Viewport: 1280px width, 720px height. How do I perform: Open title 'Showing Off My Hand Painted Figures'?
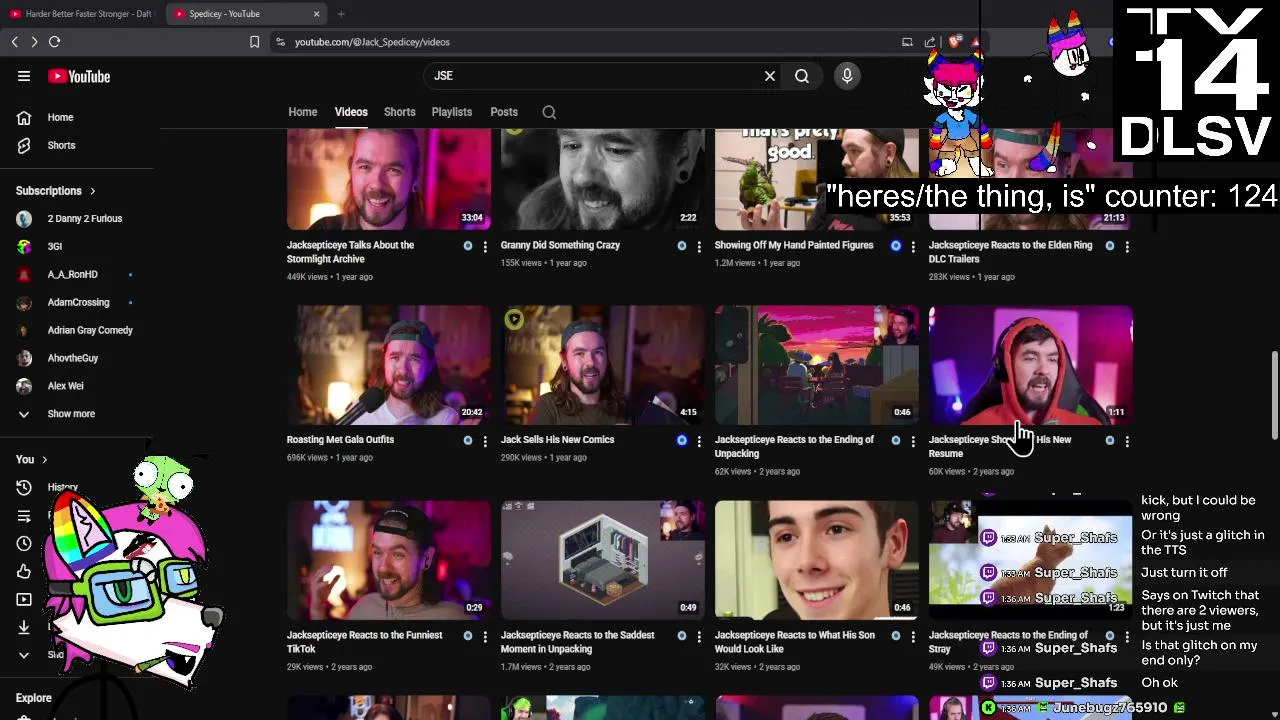coord(794,245)
